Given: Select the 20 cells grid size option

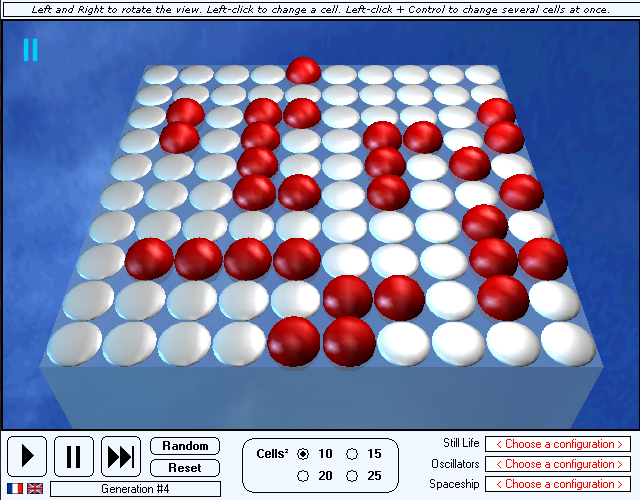Looking at the screenshot, I should point(303,476).
